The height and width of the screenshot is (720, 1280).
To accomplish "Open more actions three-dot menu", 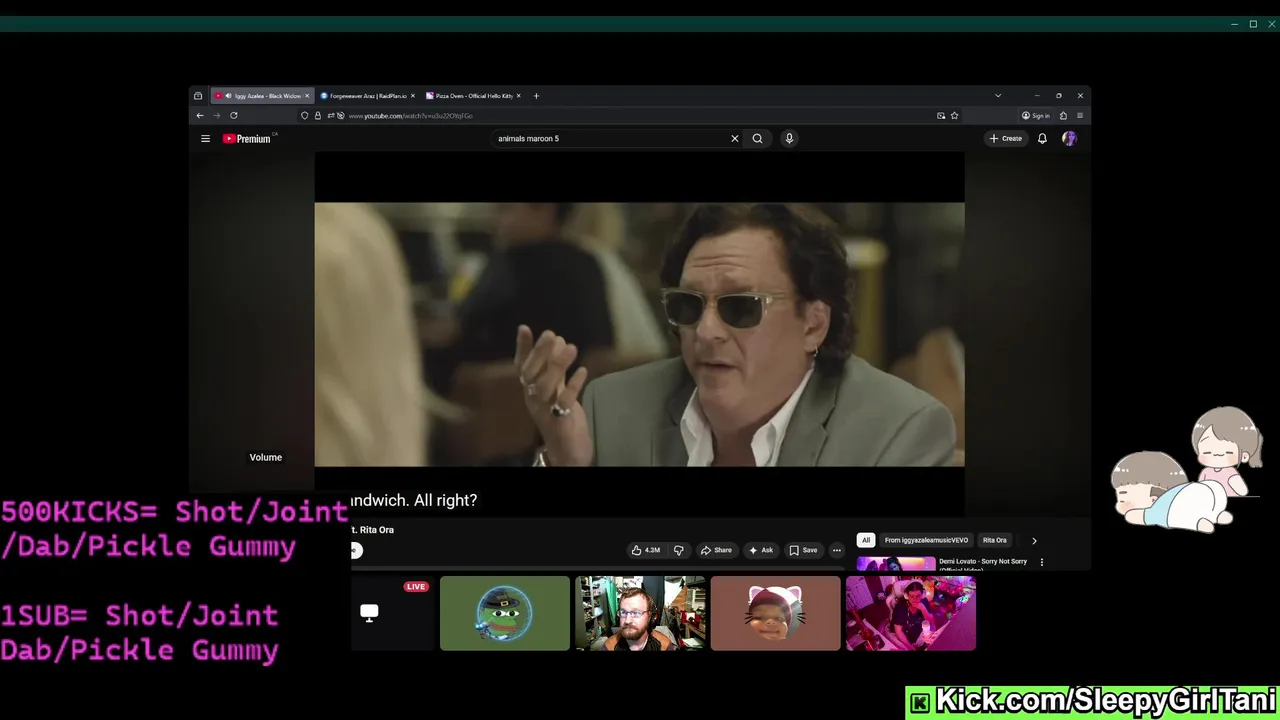I will (x=837, y=550).
